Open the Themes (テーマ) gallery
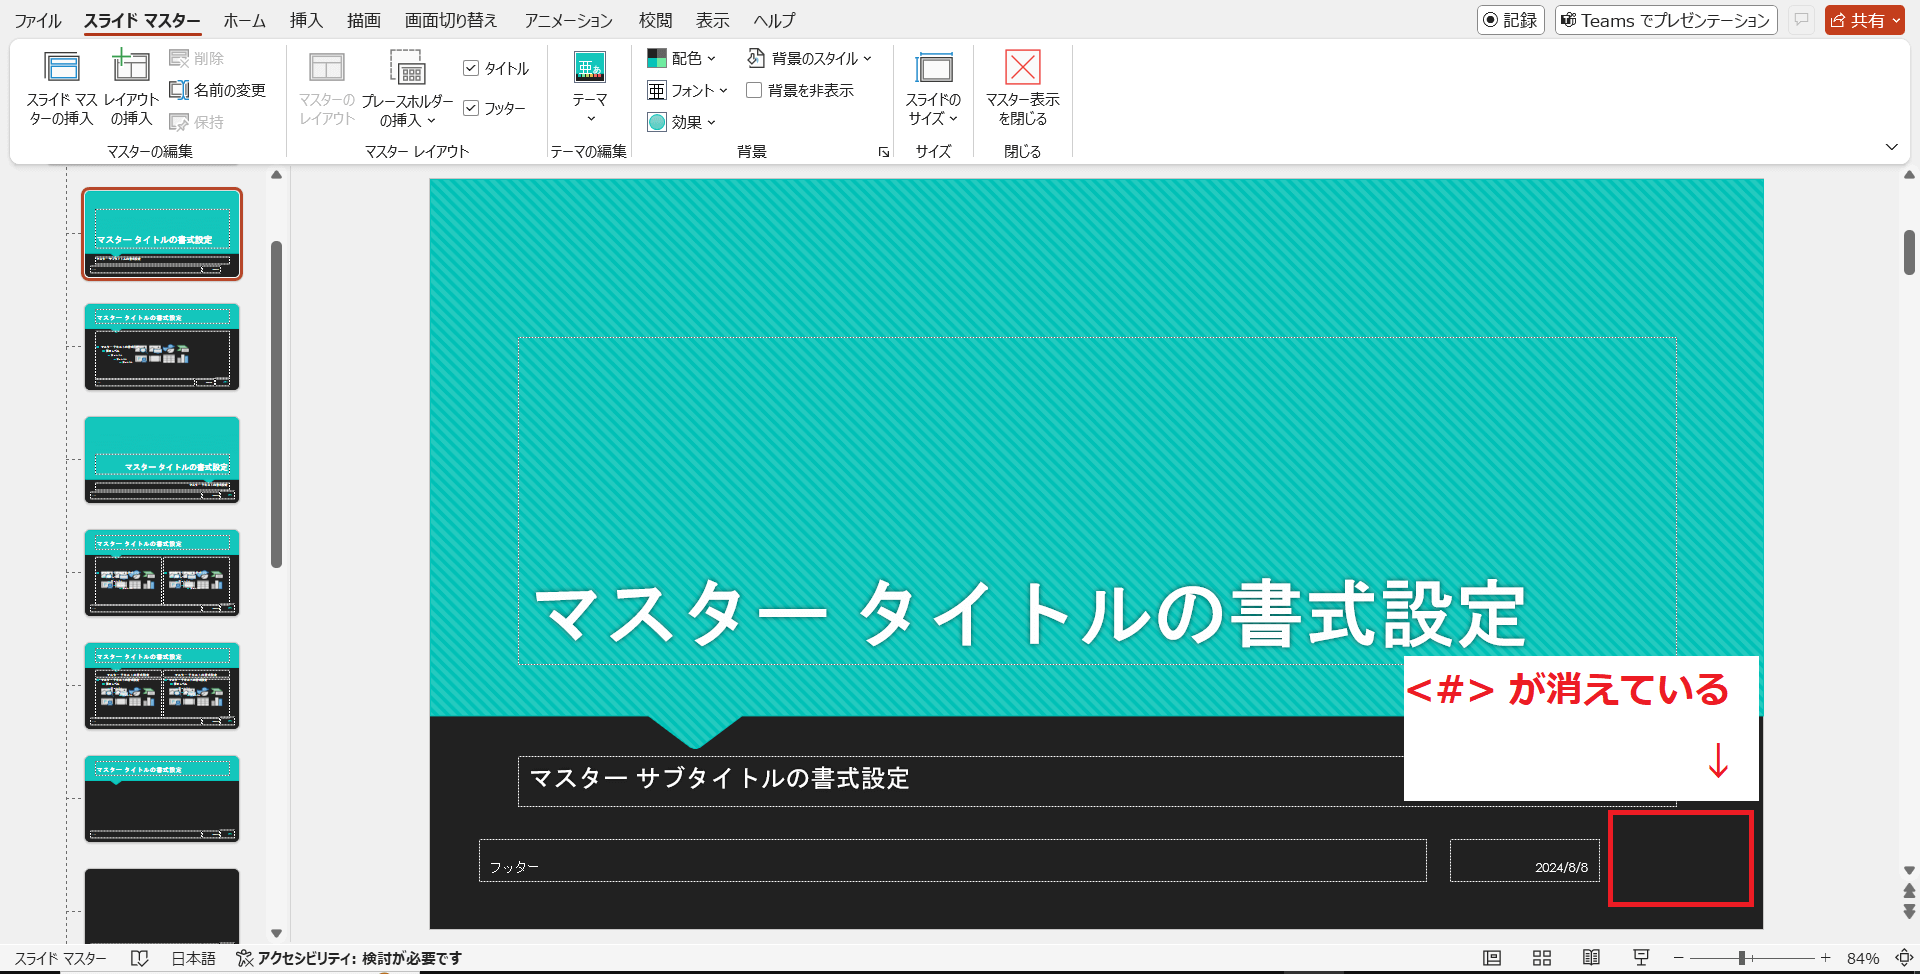The height and width of the screenshot is (974, 1920). (590, 88)
